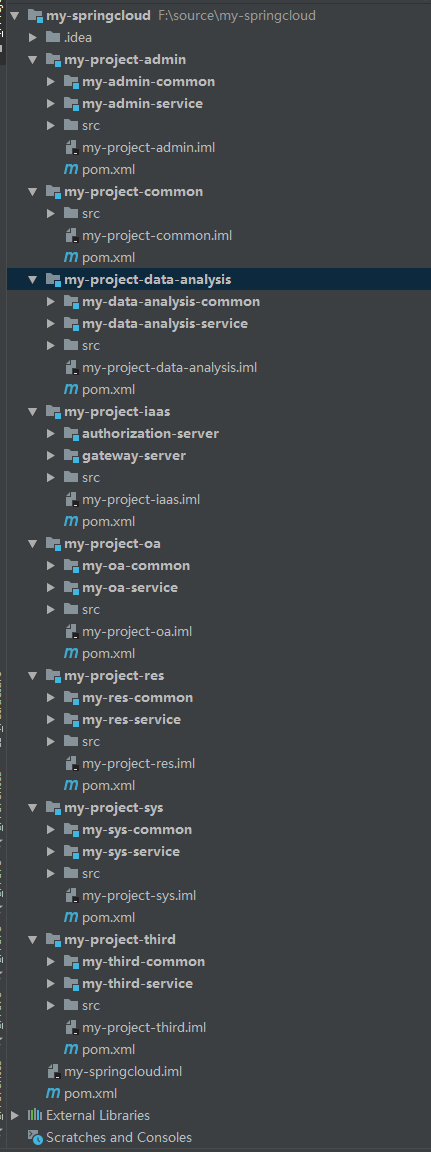Click the Maven icon of my-project-common pom.xml
Image resolution: width=431 pixels, height=1152 pixels.
pyautogui.click(x=71, y=258)
